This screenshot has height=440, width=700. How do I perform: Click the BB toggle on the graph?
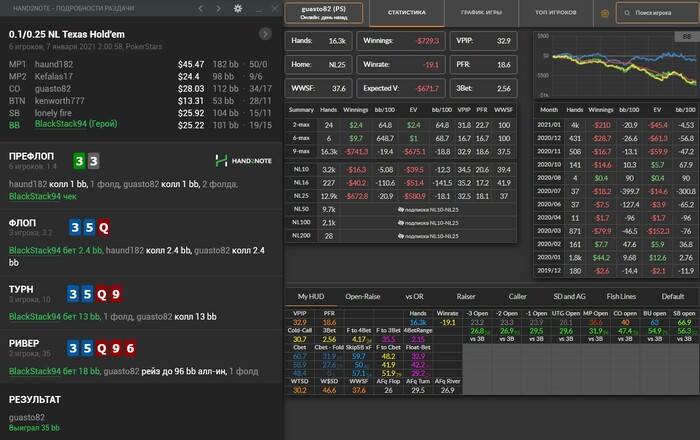(687, 37)
